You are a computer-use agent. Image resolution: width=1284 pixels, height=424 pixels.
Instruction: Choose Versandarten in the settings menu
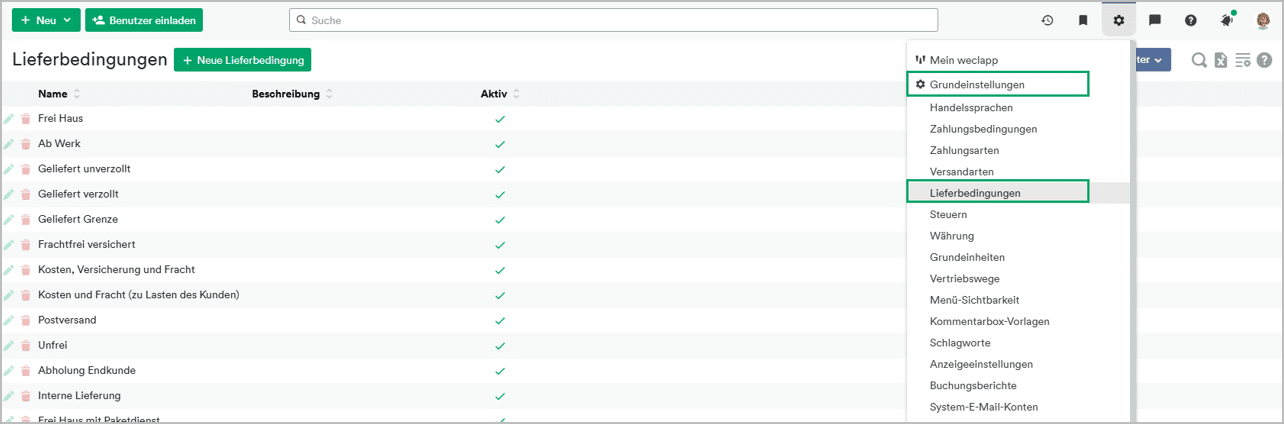(x=961, y=172)
